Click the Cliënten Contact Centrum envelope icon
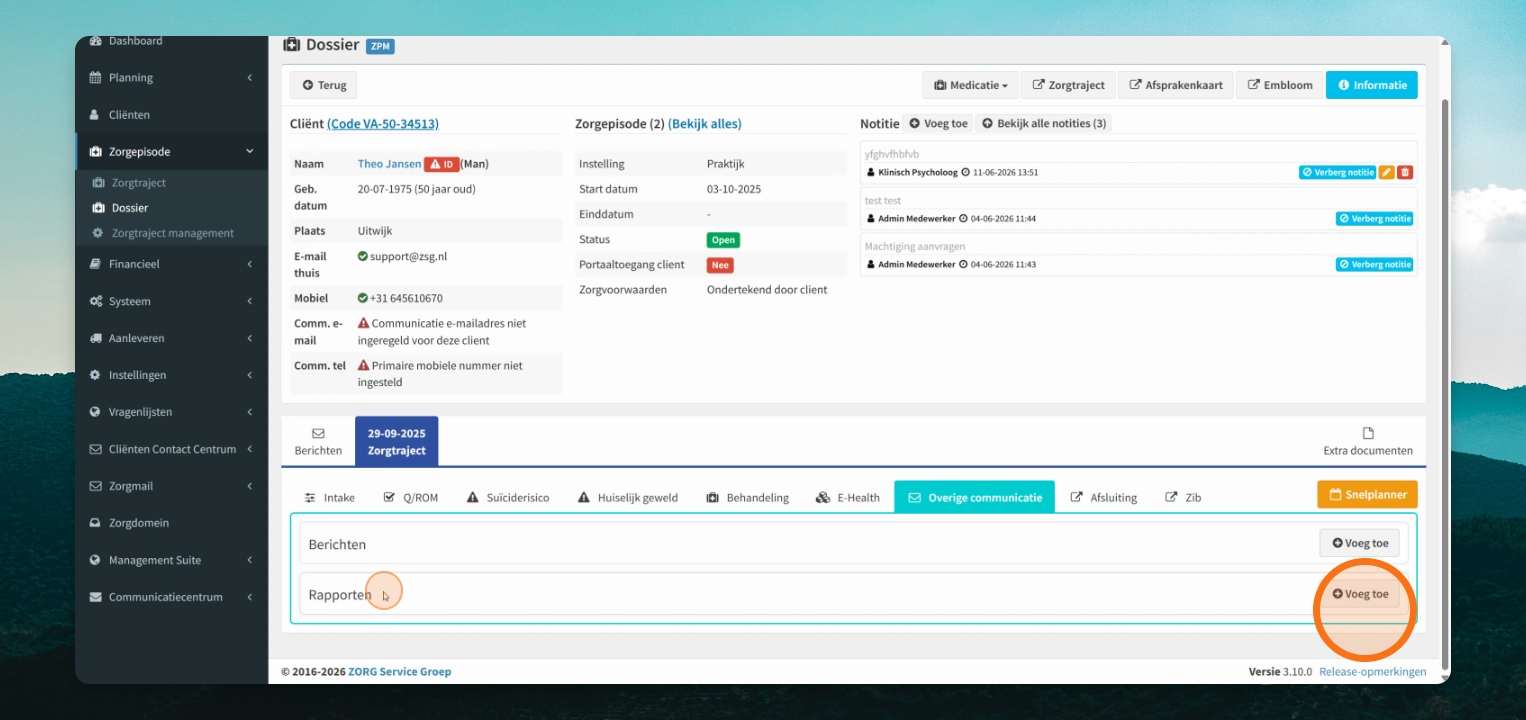 95,449
